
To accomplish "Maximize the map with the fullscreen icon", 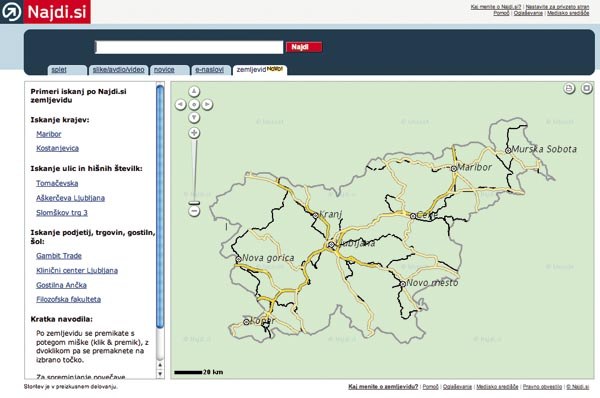I will 586,88.
